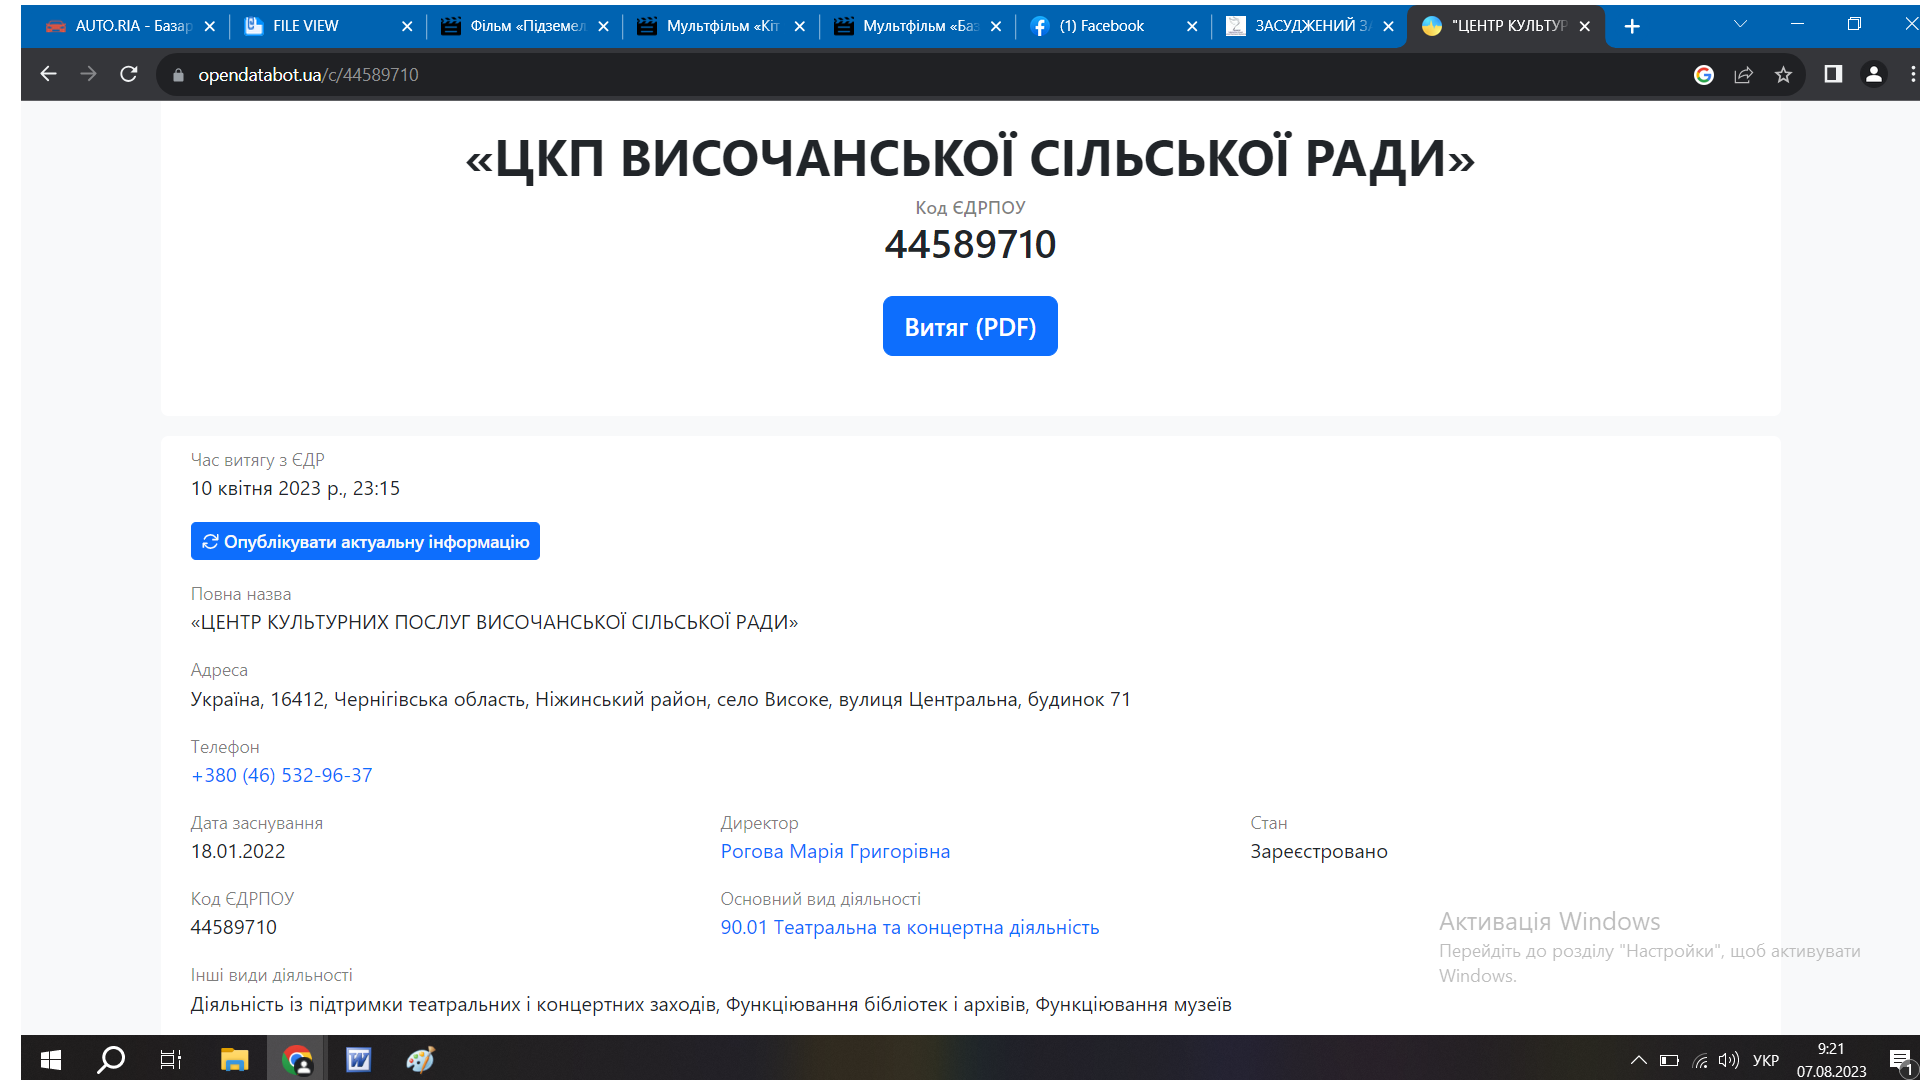Open Paint from taskbar
This screenshot has height=1080, width=1920.
click(x=420, y=1059)
